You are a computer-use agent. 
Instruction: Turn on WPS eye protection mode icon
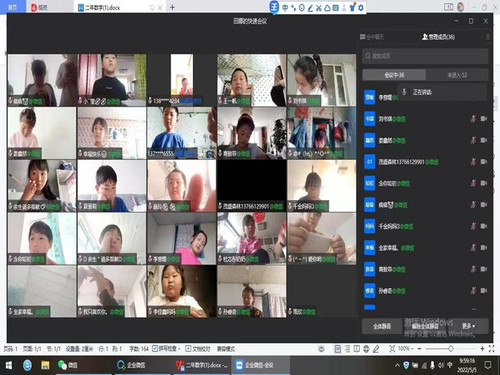pos(321,349)
